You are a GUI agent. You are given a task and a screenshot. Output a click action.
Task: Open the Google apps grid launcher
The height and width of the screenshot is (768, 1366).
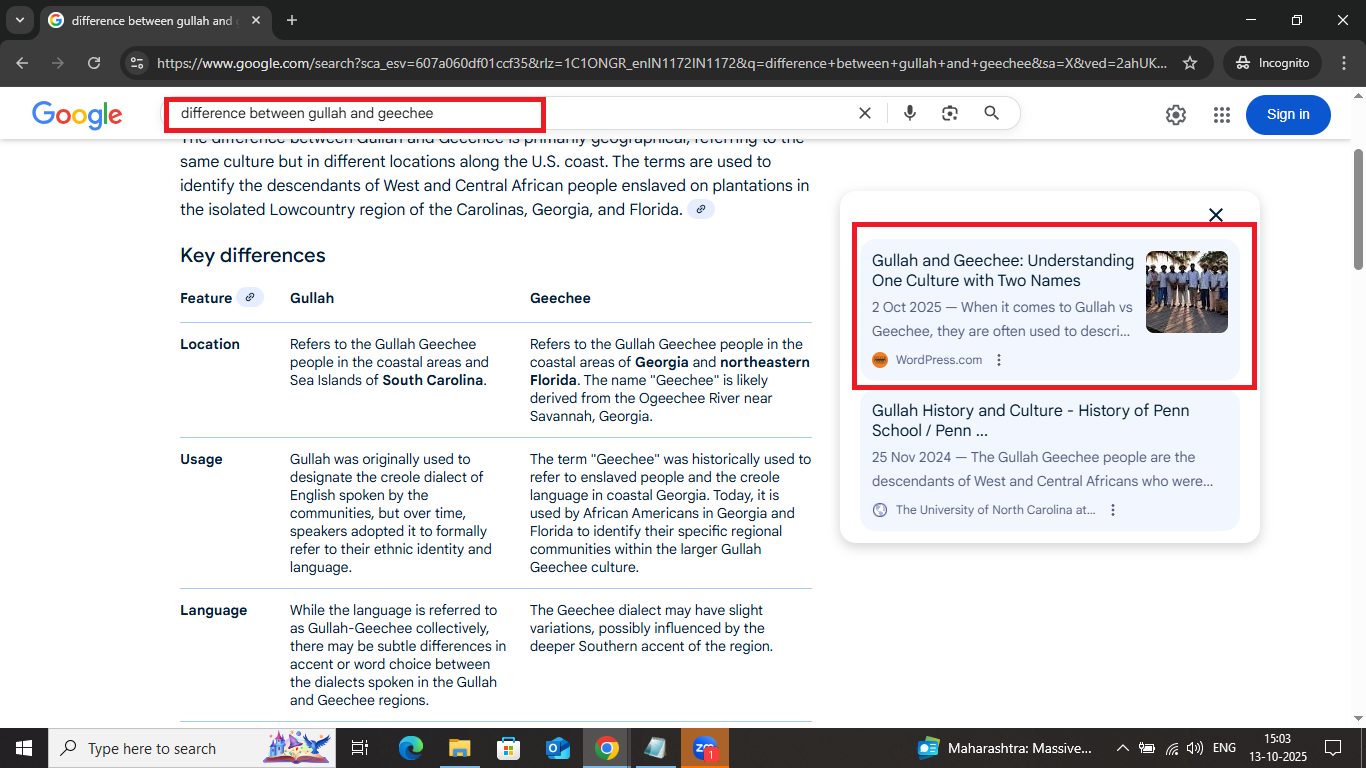(x=1222, y=114)
